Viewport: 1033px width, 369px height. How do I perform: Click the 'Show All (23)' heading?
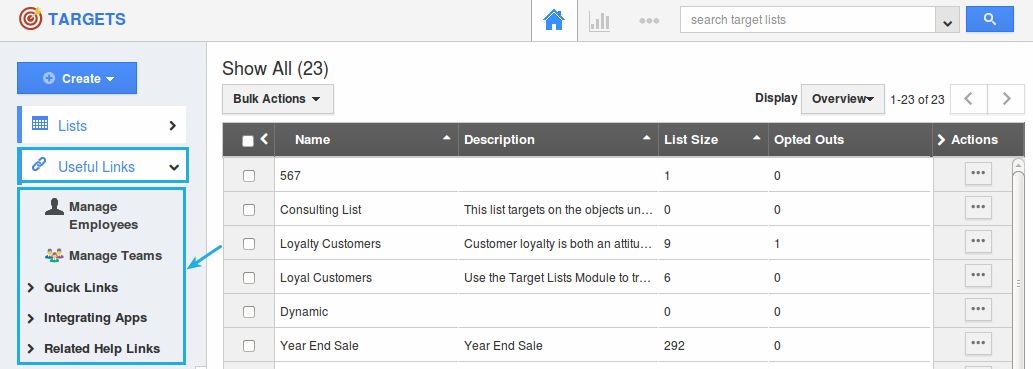(x=275, y=69)
